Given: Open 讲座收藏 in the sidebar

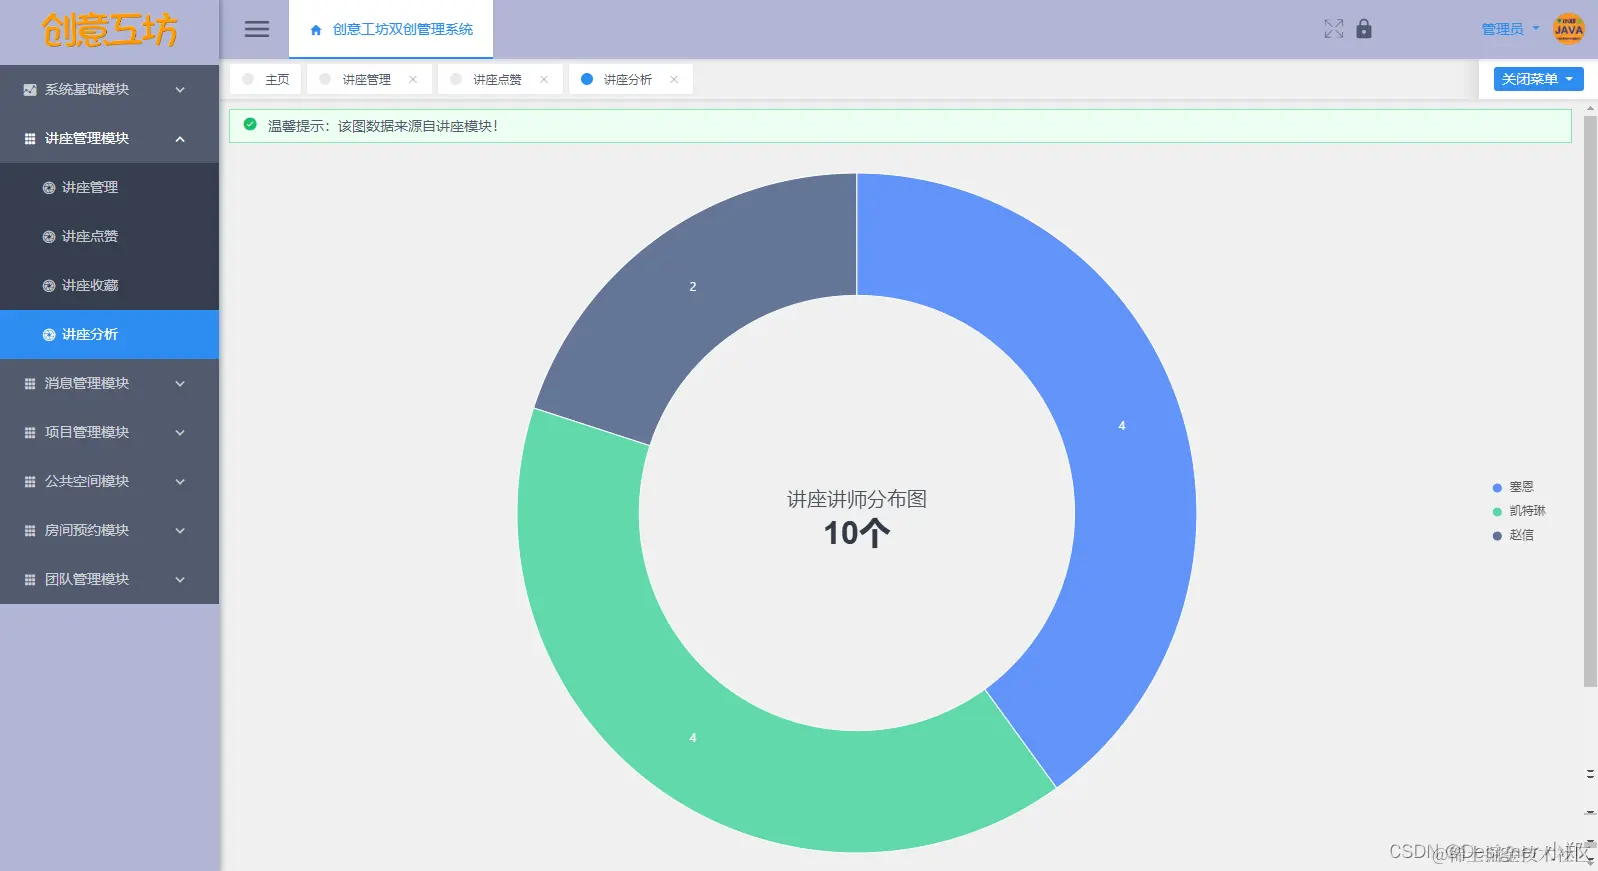Looking at the screenshot, I should (109, 285).
